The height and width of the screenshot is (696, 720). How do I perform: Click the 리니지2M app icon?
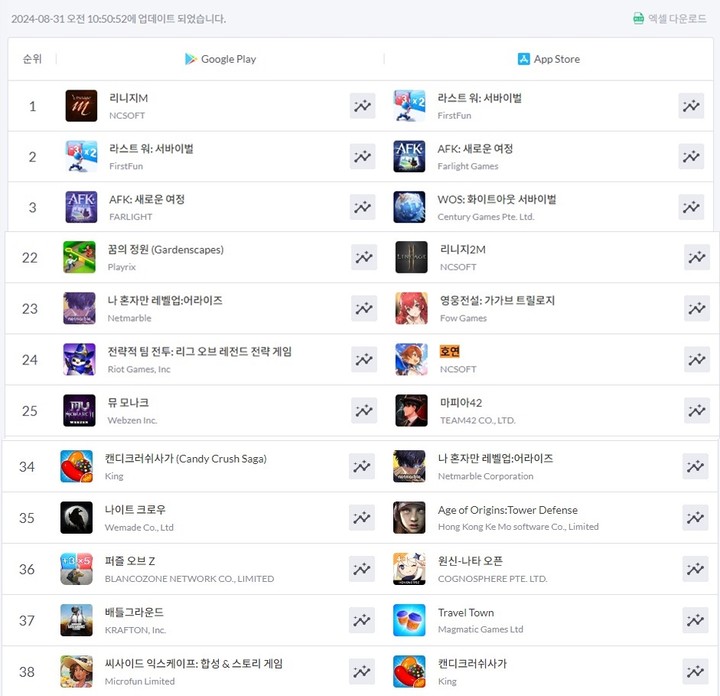[x=411, y=257]
